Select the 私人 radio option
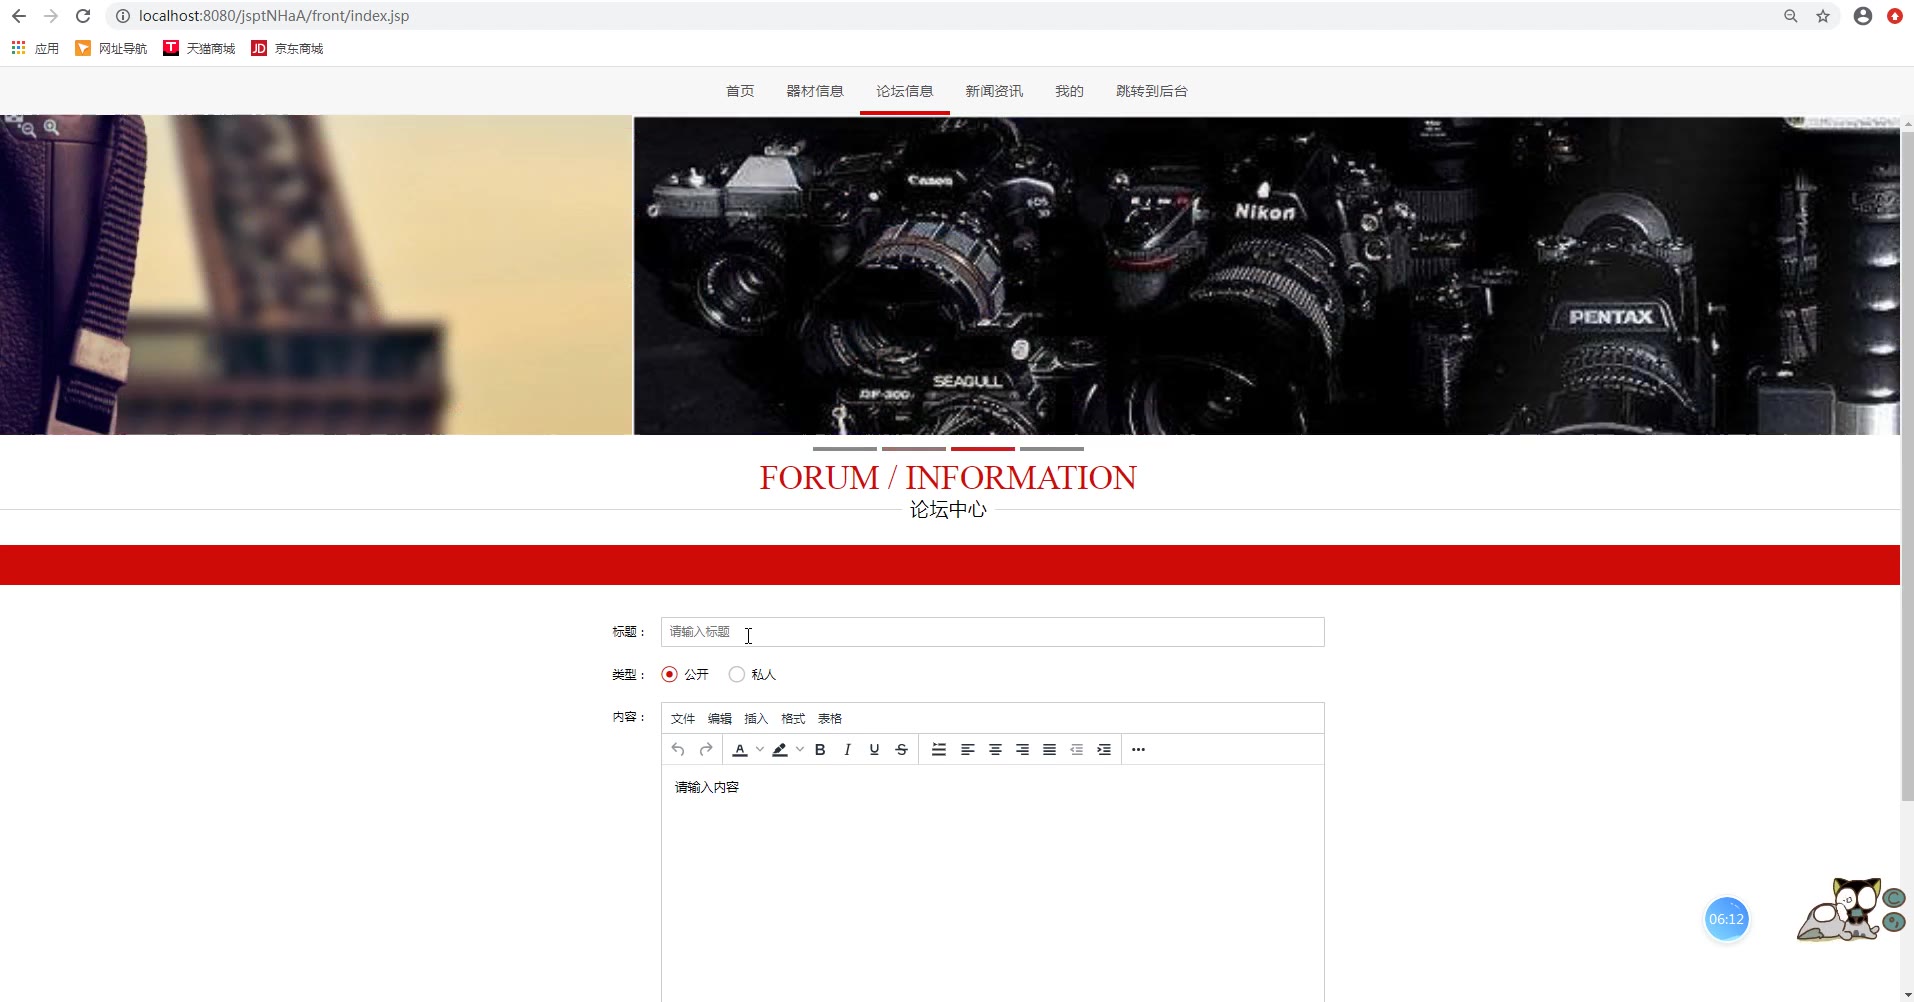 [x=737, y=674]
